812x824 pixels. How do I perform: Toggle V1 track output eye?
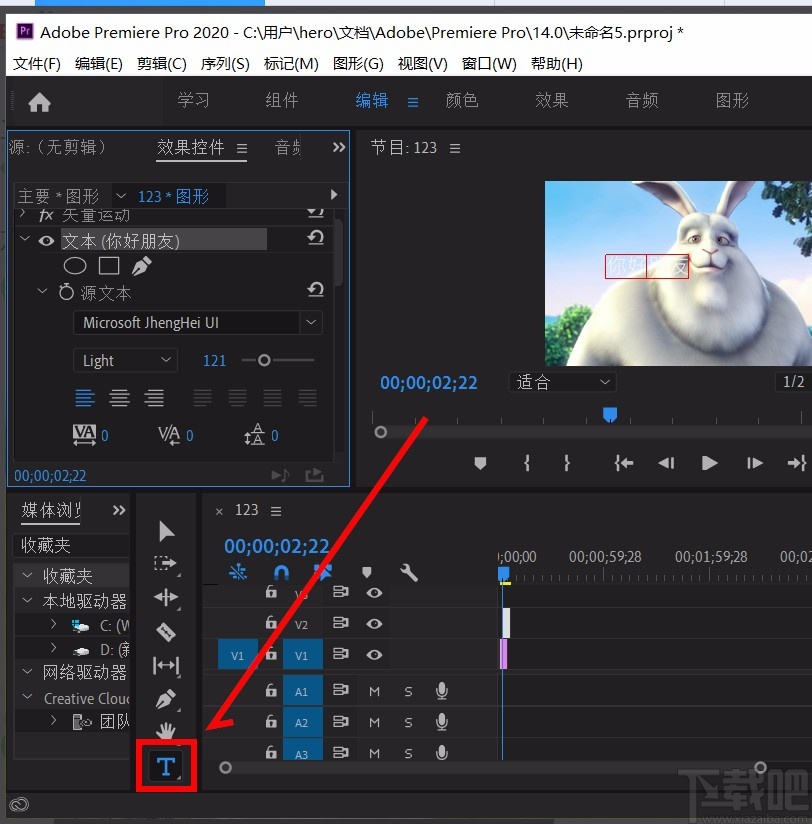pyautogui.click(x=374, y=655)
